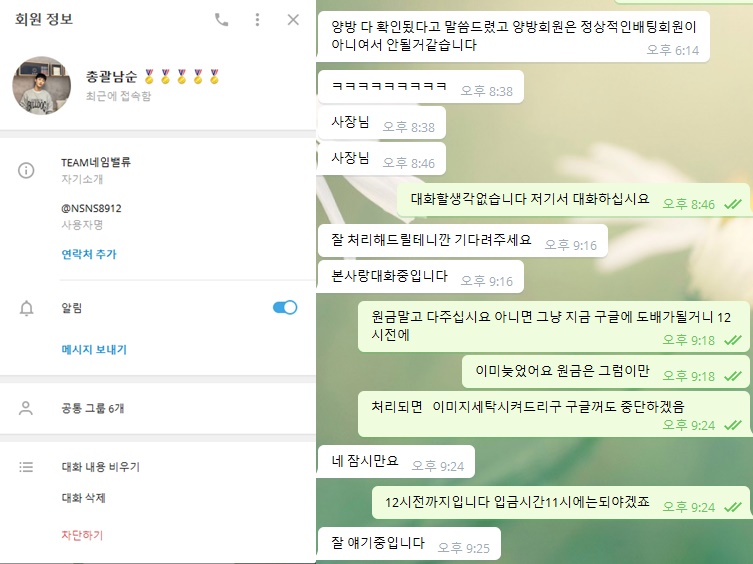This screenshot has width=753, height=564.
Task: Open the three-dot more options menu
Action: pyautogui.click(x=257, y=20)
